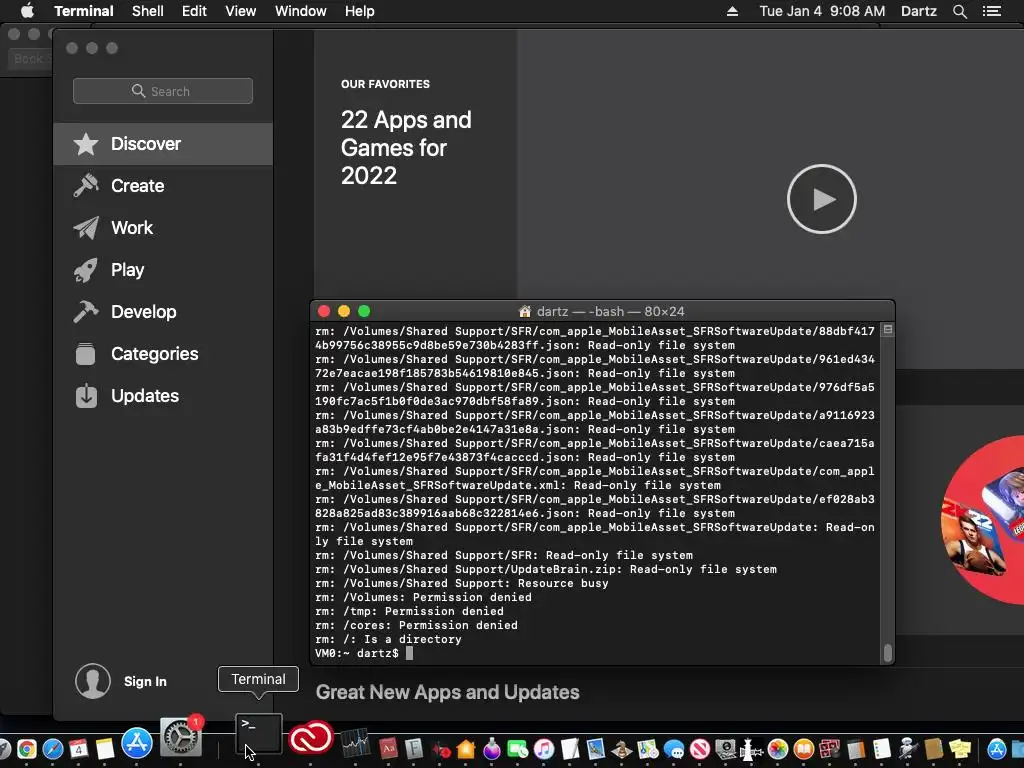Open Notification Center from the menu bar

click(x=991, y=11)
